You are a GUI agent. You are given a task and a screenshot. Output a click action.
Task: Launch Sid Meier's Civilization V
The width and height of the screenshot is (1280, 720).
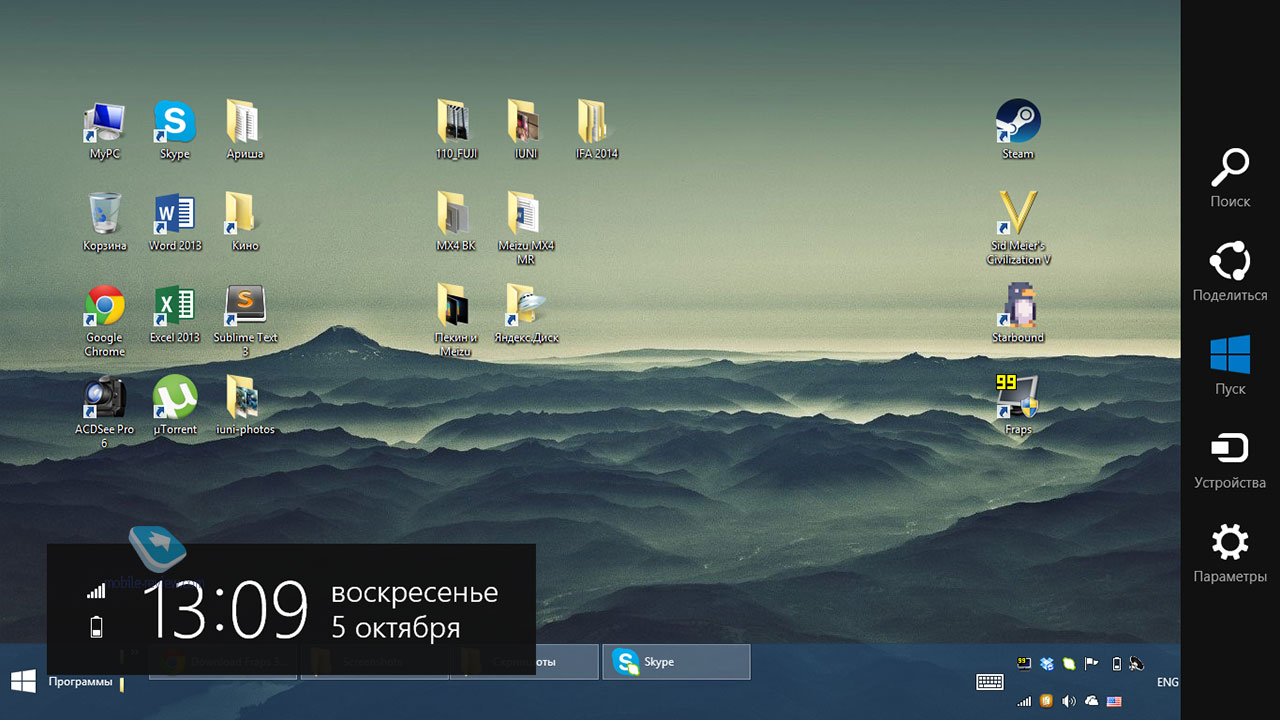coord(1018,228)
